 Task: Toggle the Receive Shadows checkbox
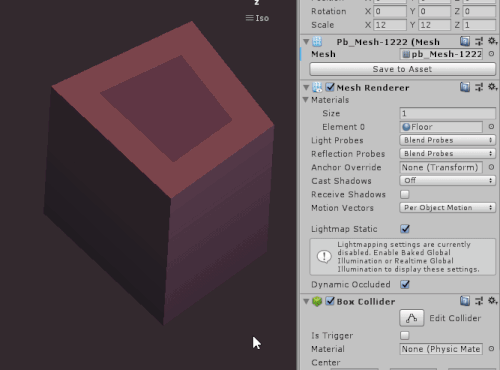click(405, 194)
